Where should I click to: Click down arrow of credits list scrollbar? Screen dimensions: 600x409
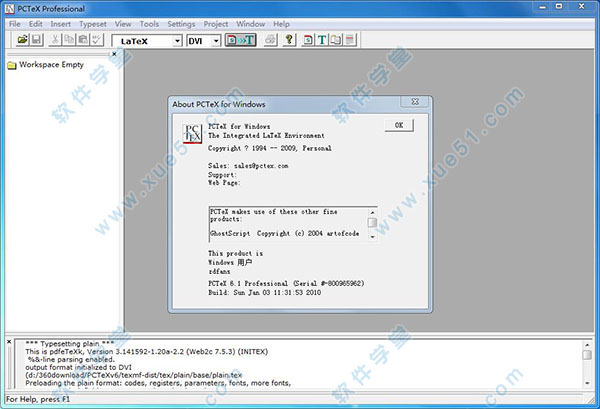pos(372,237)
